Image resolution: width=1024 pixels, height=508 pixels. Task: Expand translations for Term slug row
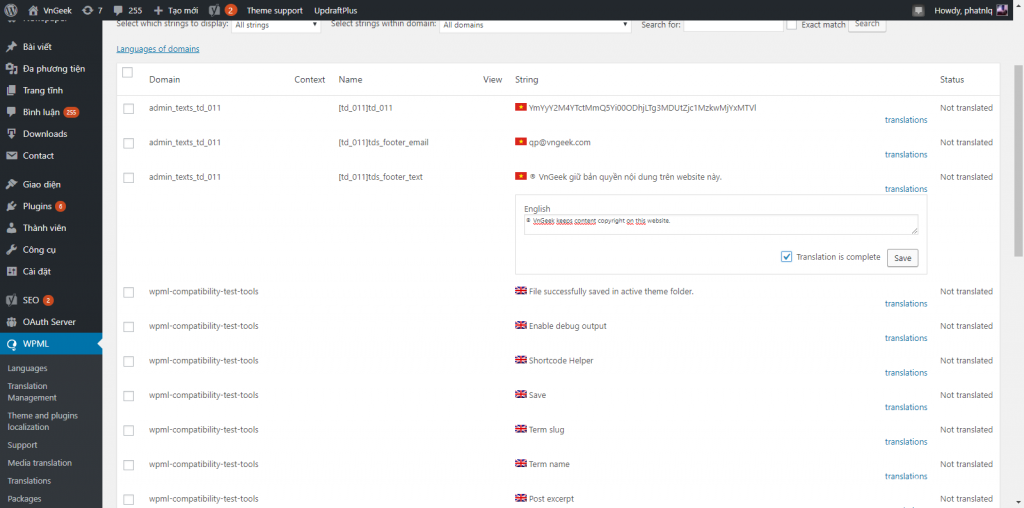(906, 442)
